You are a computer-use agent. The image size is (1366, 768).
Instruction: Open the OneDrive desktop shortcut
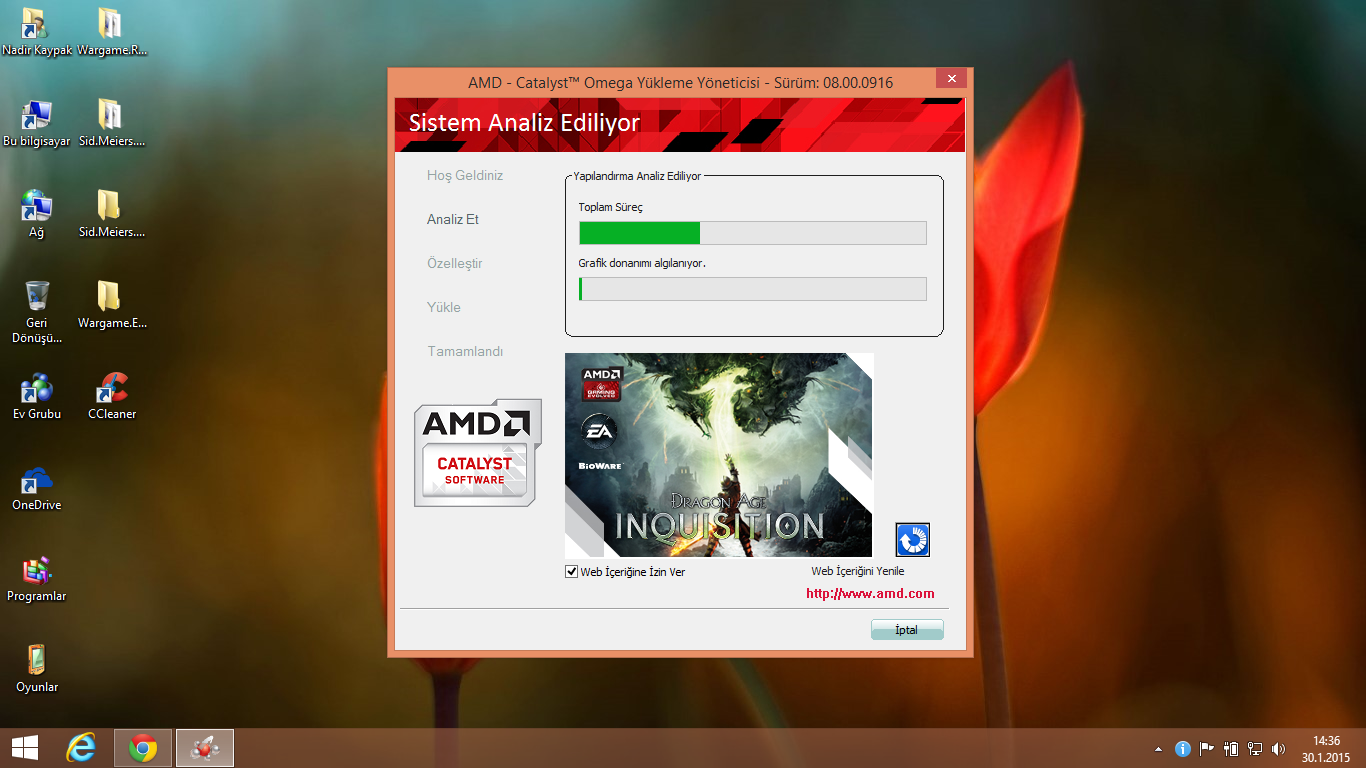[37, 487]
